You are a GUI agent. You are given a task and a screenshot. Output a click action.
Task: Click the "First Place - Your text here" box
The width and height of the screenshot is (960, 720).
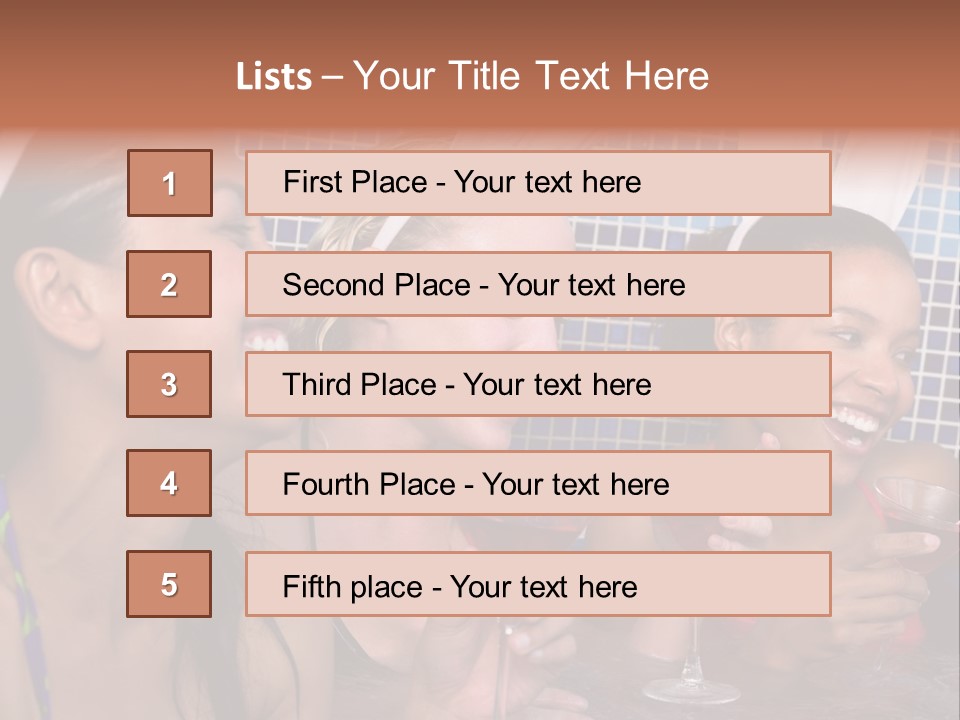tap(538, 183)
